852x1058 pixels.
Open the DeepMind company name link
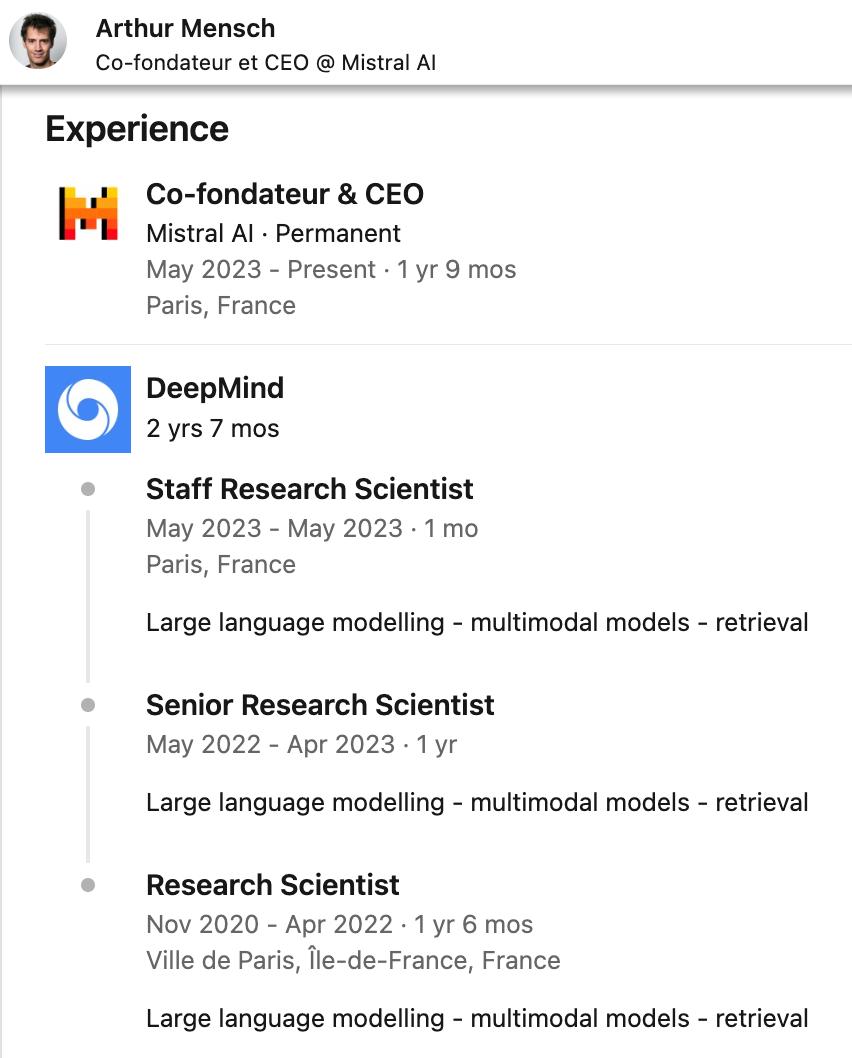215,388
